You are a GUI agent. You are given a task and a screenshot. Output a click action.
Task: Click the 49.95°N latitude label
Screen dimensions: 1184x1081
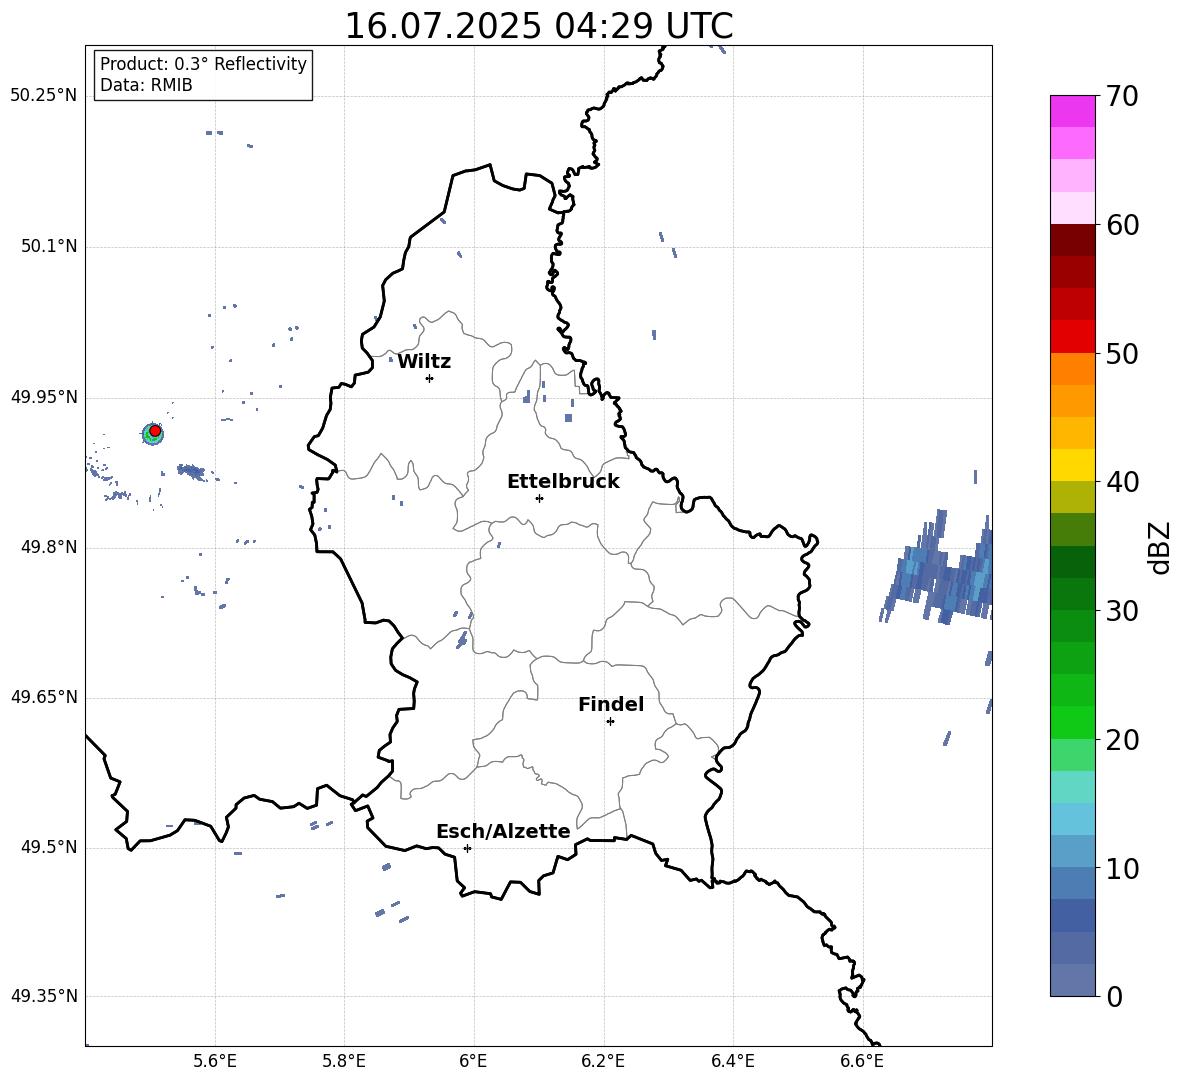[44, 397]
